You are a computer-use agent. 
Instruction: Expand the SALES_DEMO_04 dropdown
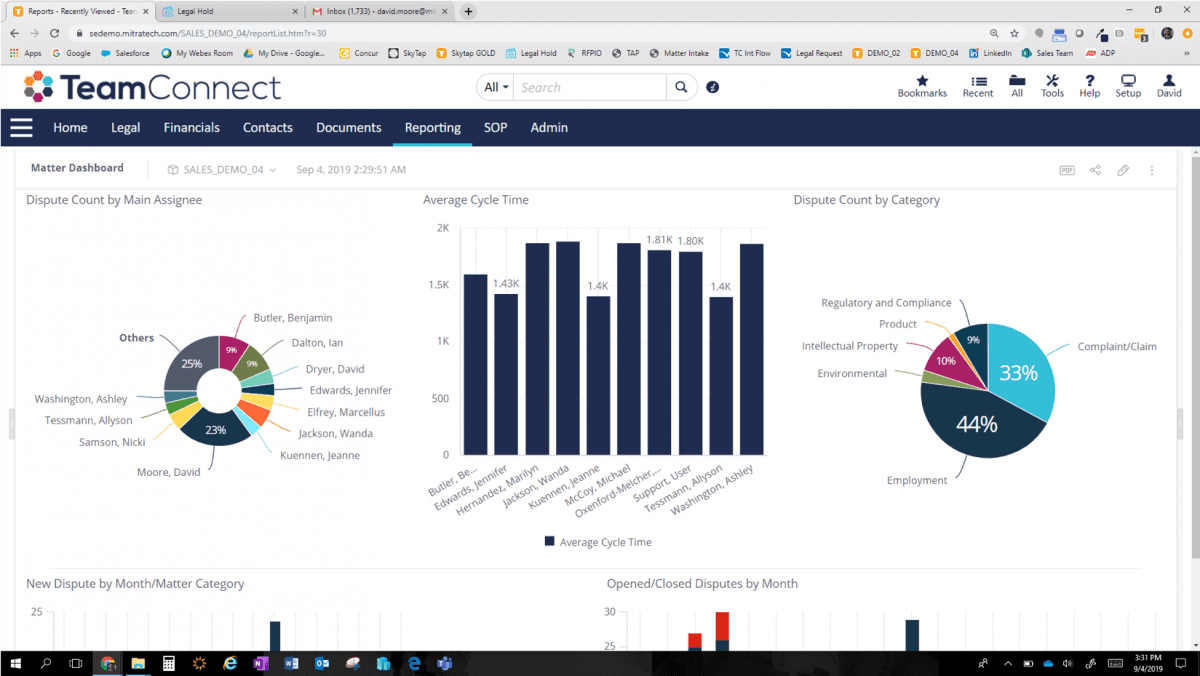223,170
